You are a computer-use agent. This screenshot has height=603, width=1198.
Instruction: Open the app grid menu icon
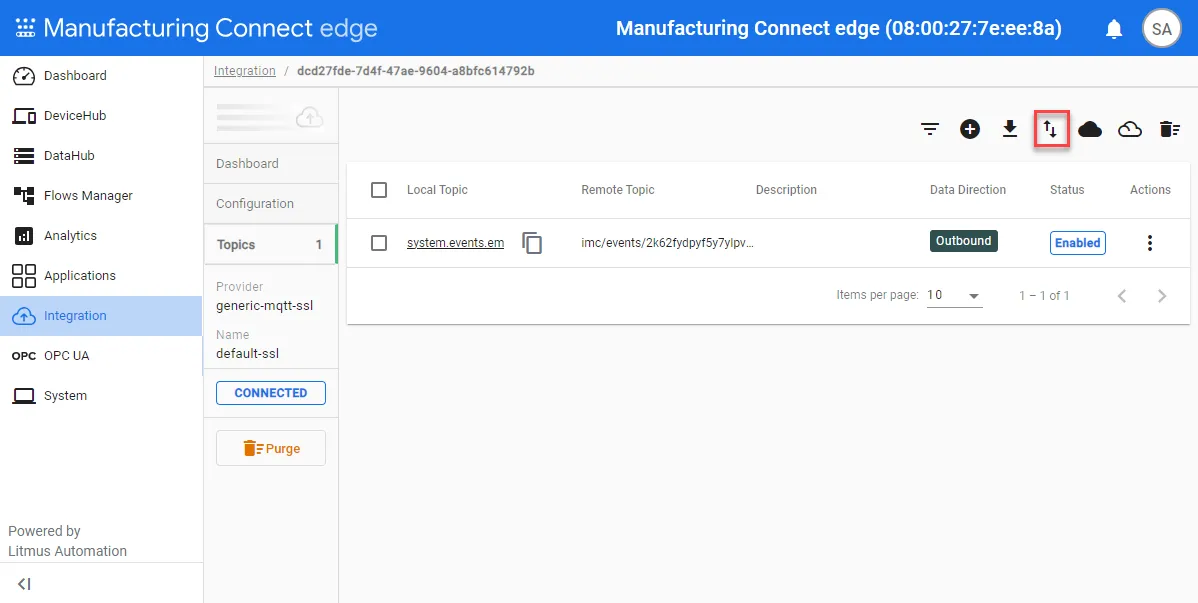[25, 28]
